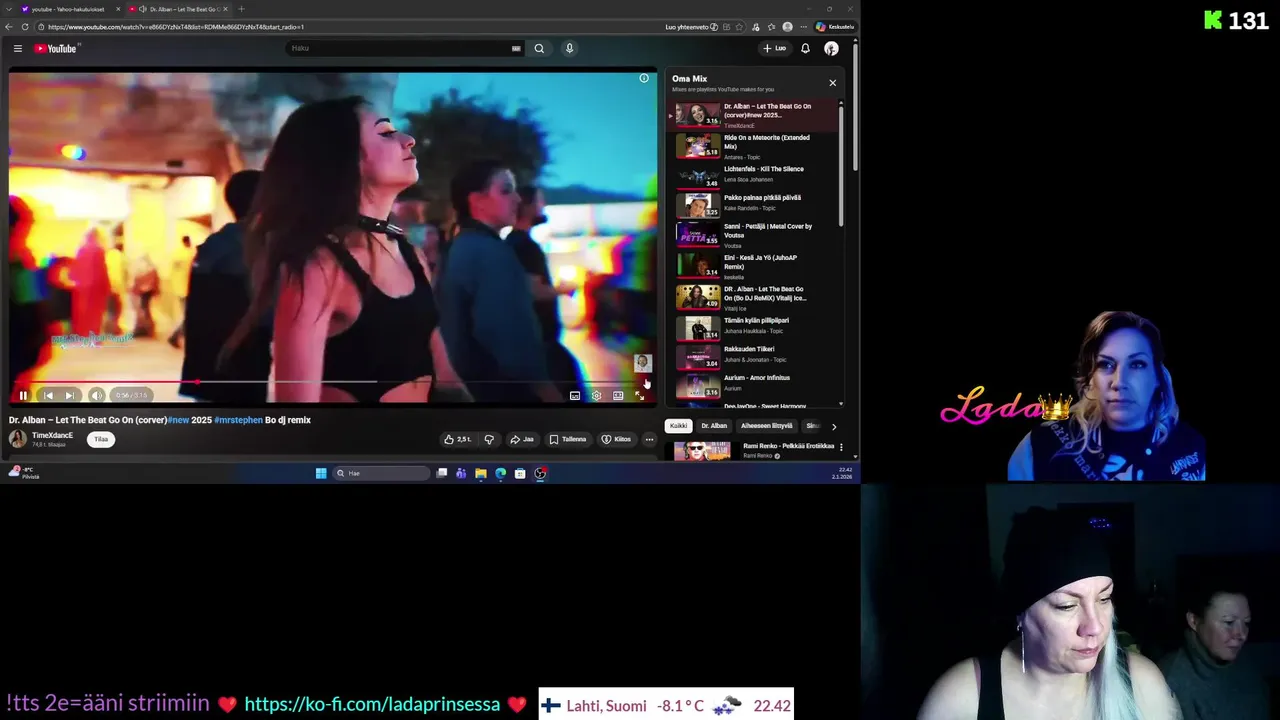Save video with Tallenna button
This screenshot has width=1280, height=720.
pyautogui.click(x=567, y=439)
